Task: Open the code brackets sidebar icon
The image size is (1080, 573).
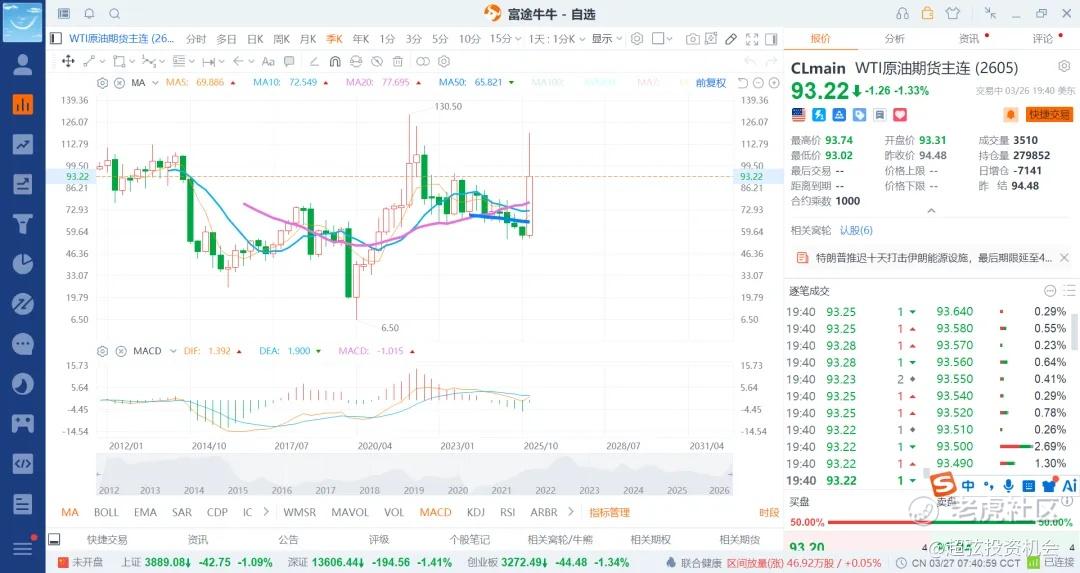Action: pyautogui.click(x=23, y=463)
